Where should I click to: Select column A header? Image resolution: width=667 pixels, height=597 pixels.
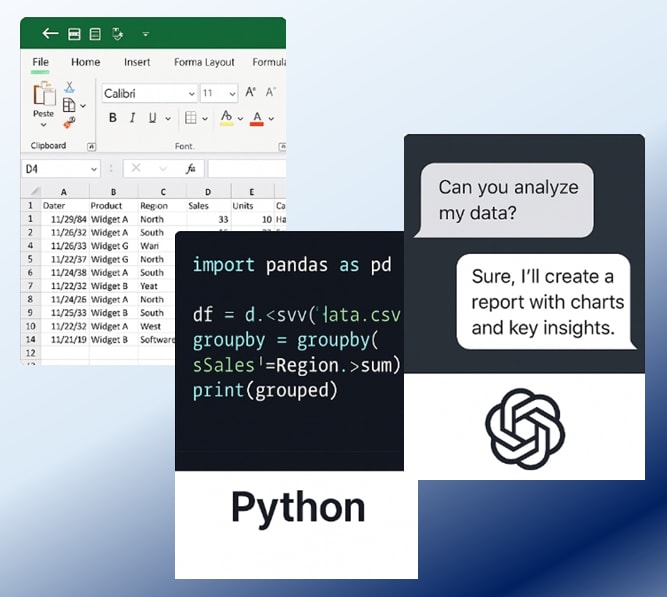click(x=63, y=192)
